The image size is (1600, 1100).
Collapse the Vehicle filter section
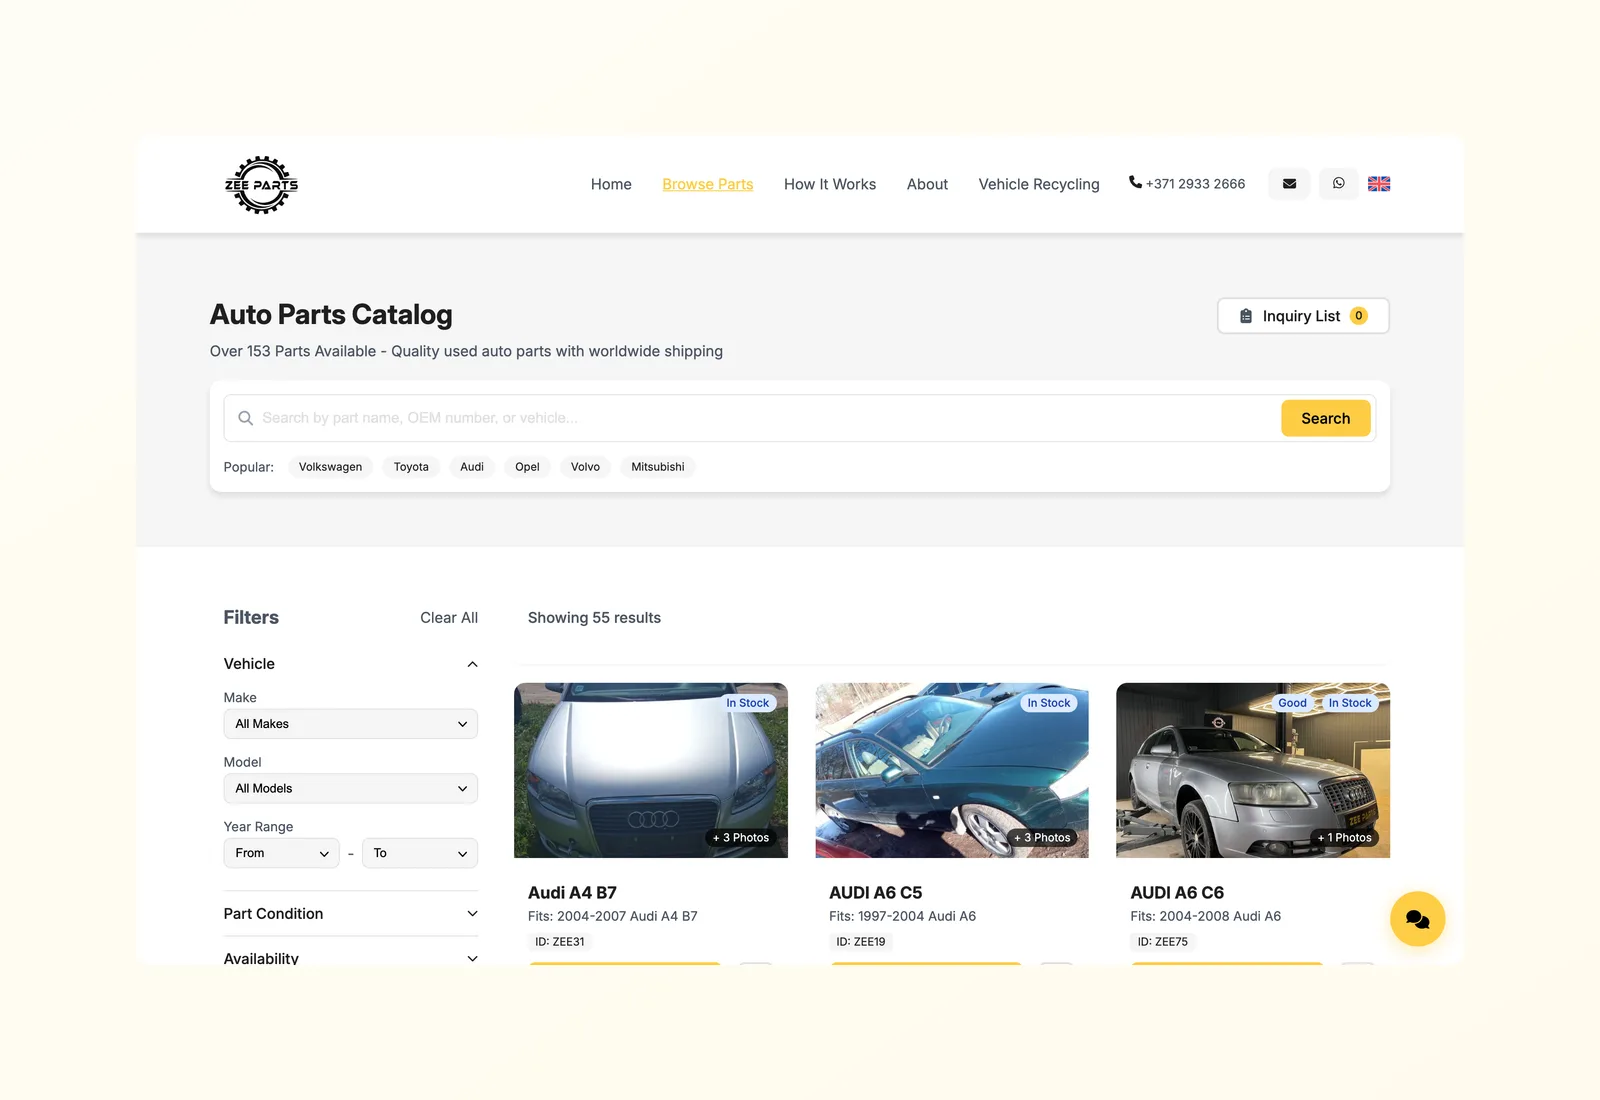click(351, 664)
